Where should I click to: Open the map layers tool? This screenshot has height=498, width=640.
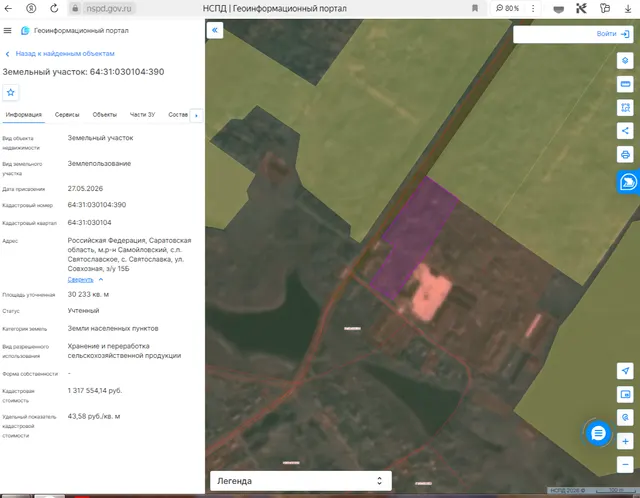click(x=625, y=61)
